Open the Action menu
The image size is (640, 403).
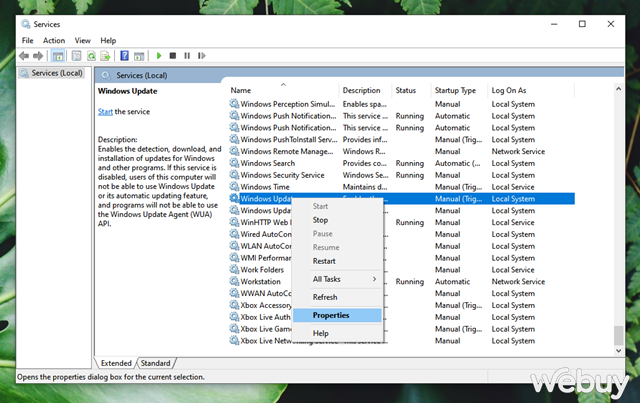(x=54, y=40)
